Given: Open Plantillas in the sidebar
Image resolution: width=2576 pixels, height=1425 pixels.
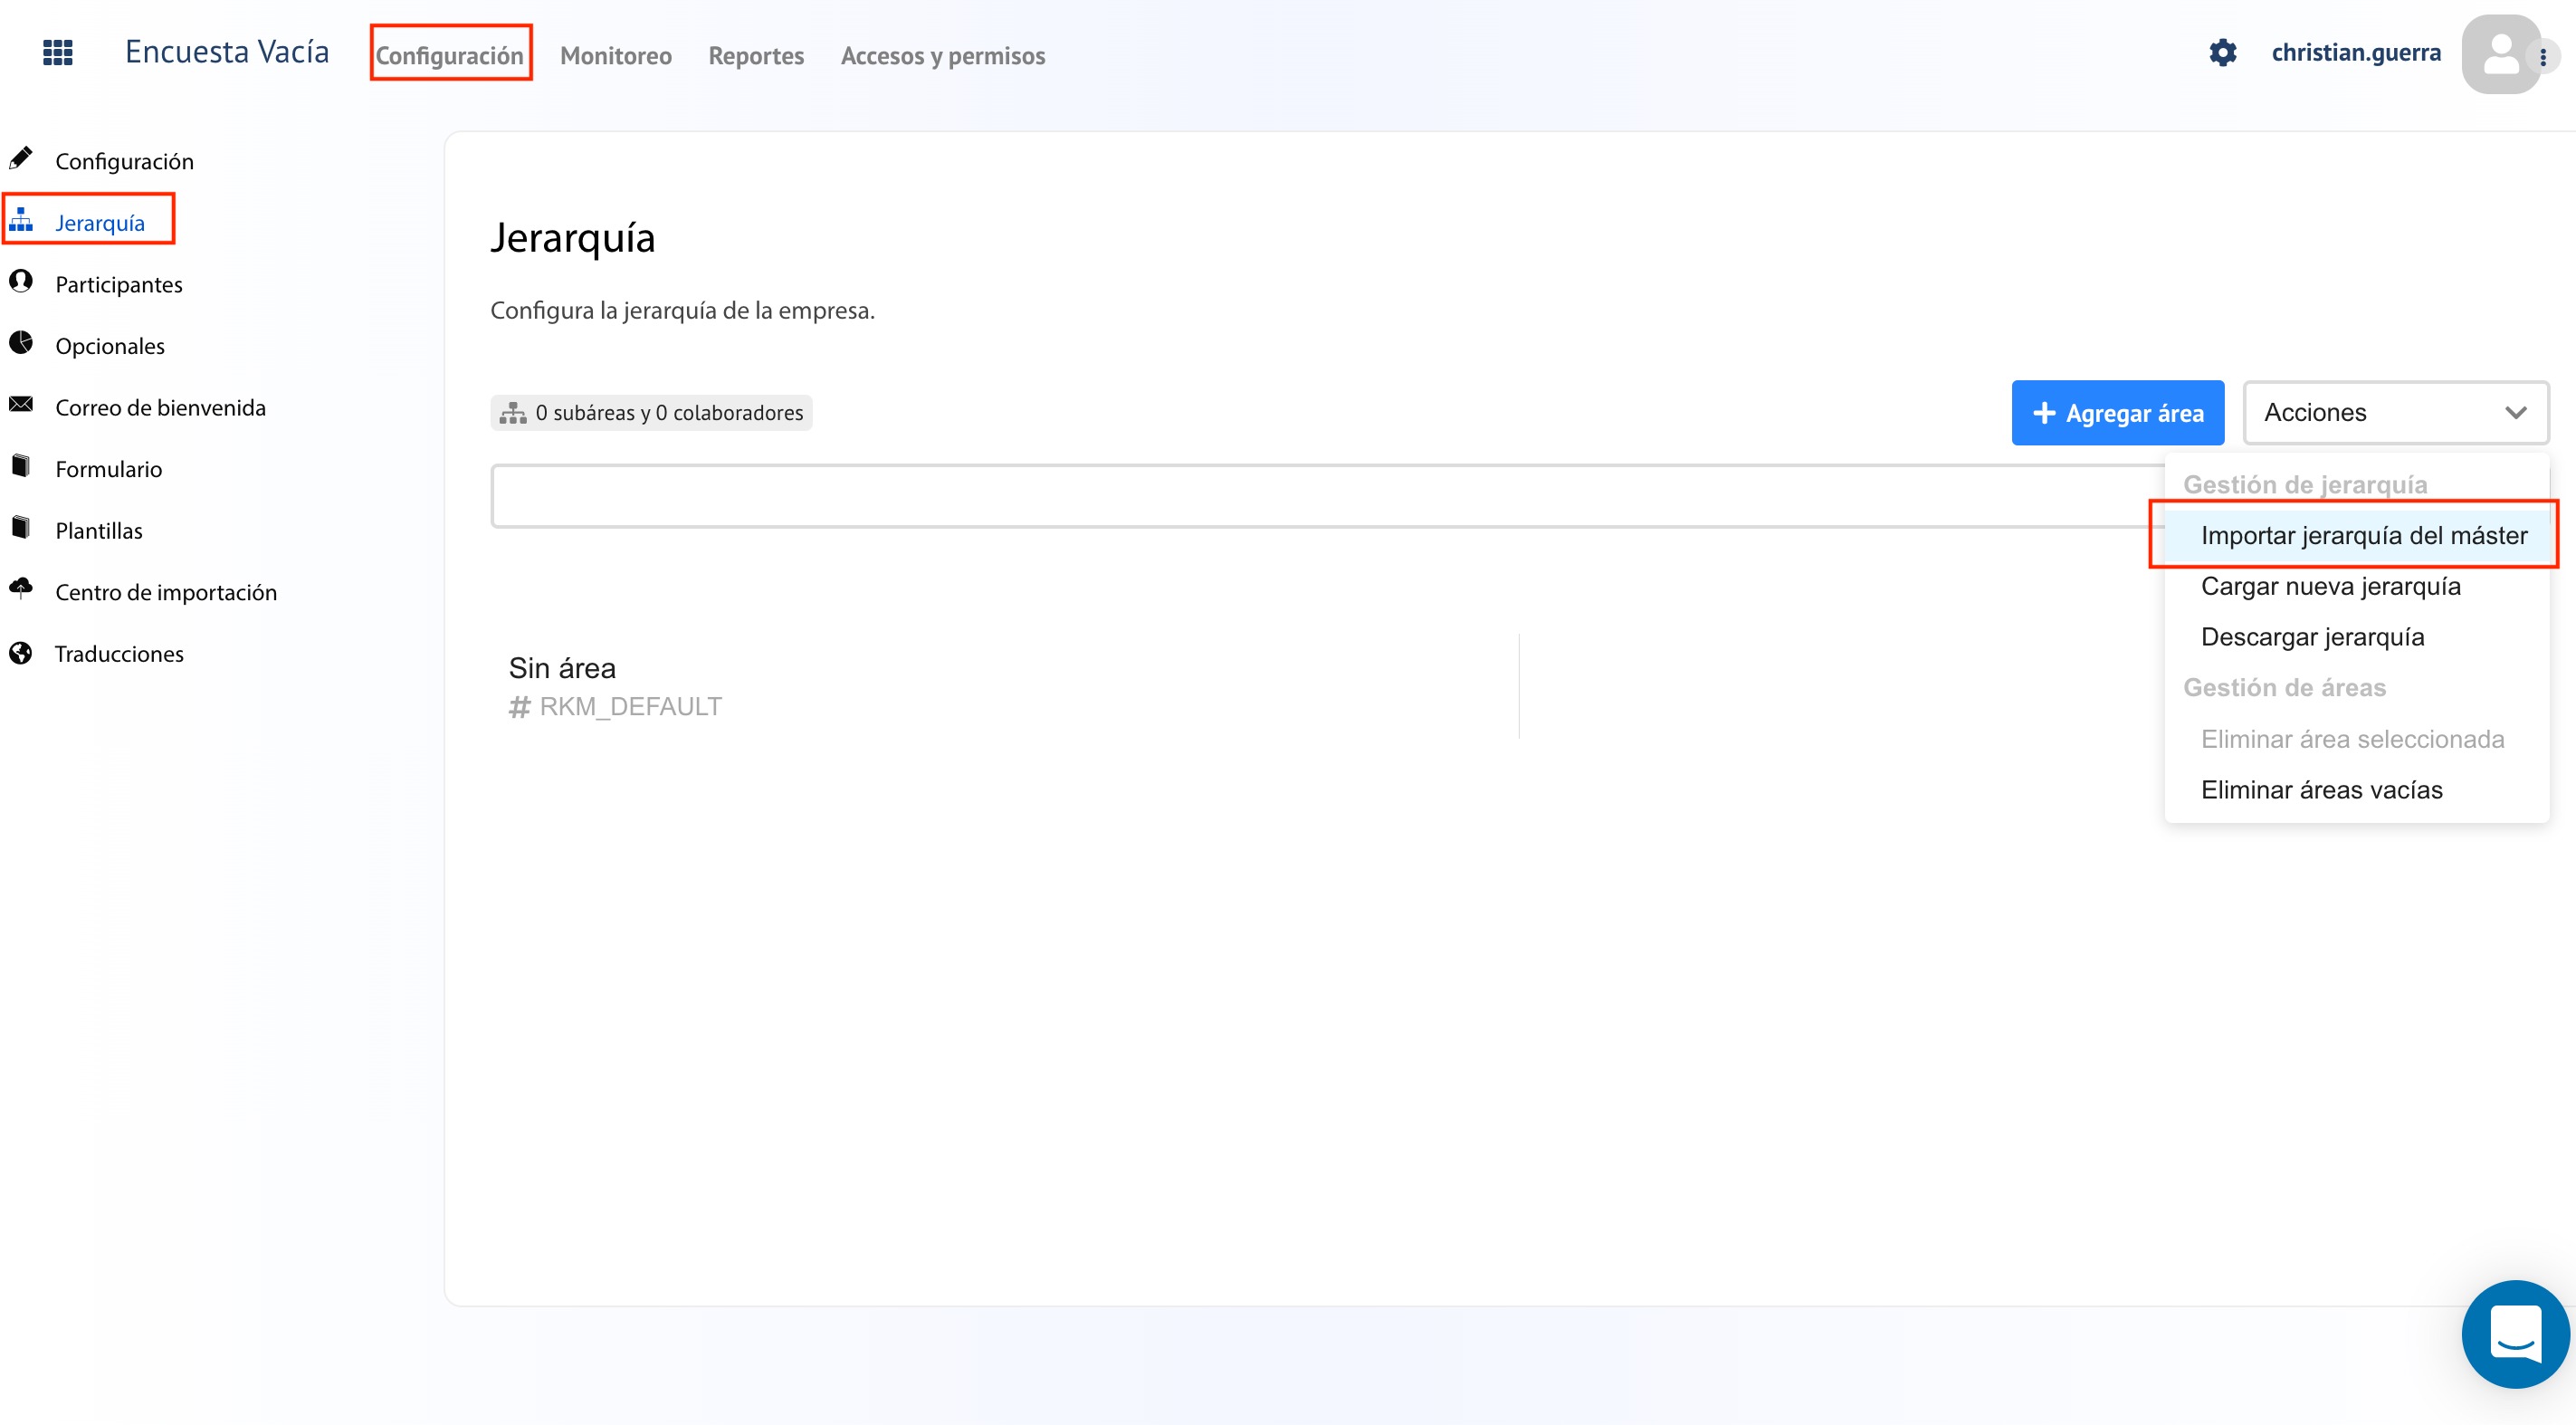Looking at the screenshot, I should pos(99,530).
